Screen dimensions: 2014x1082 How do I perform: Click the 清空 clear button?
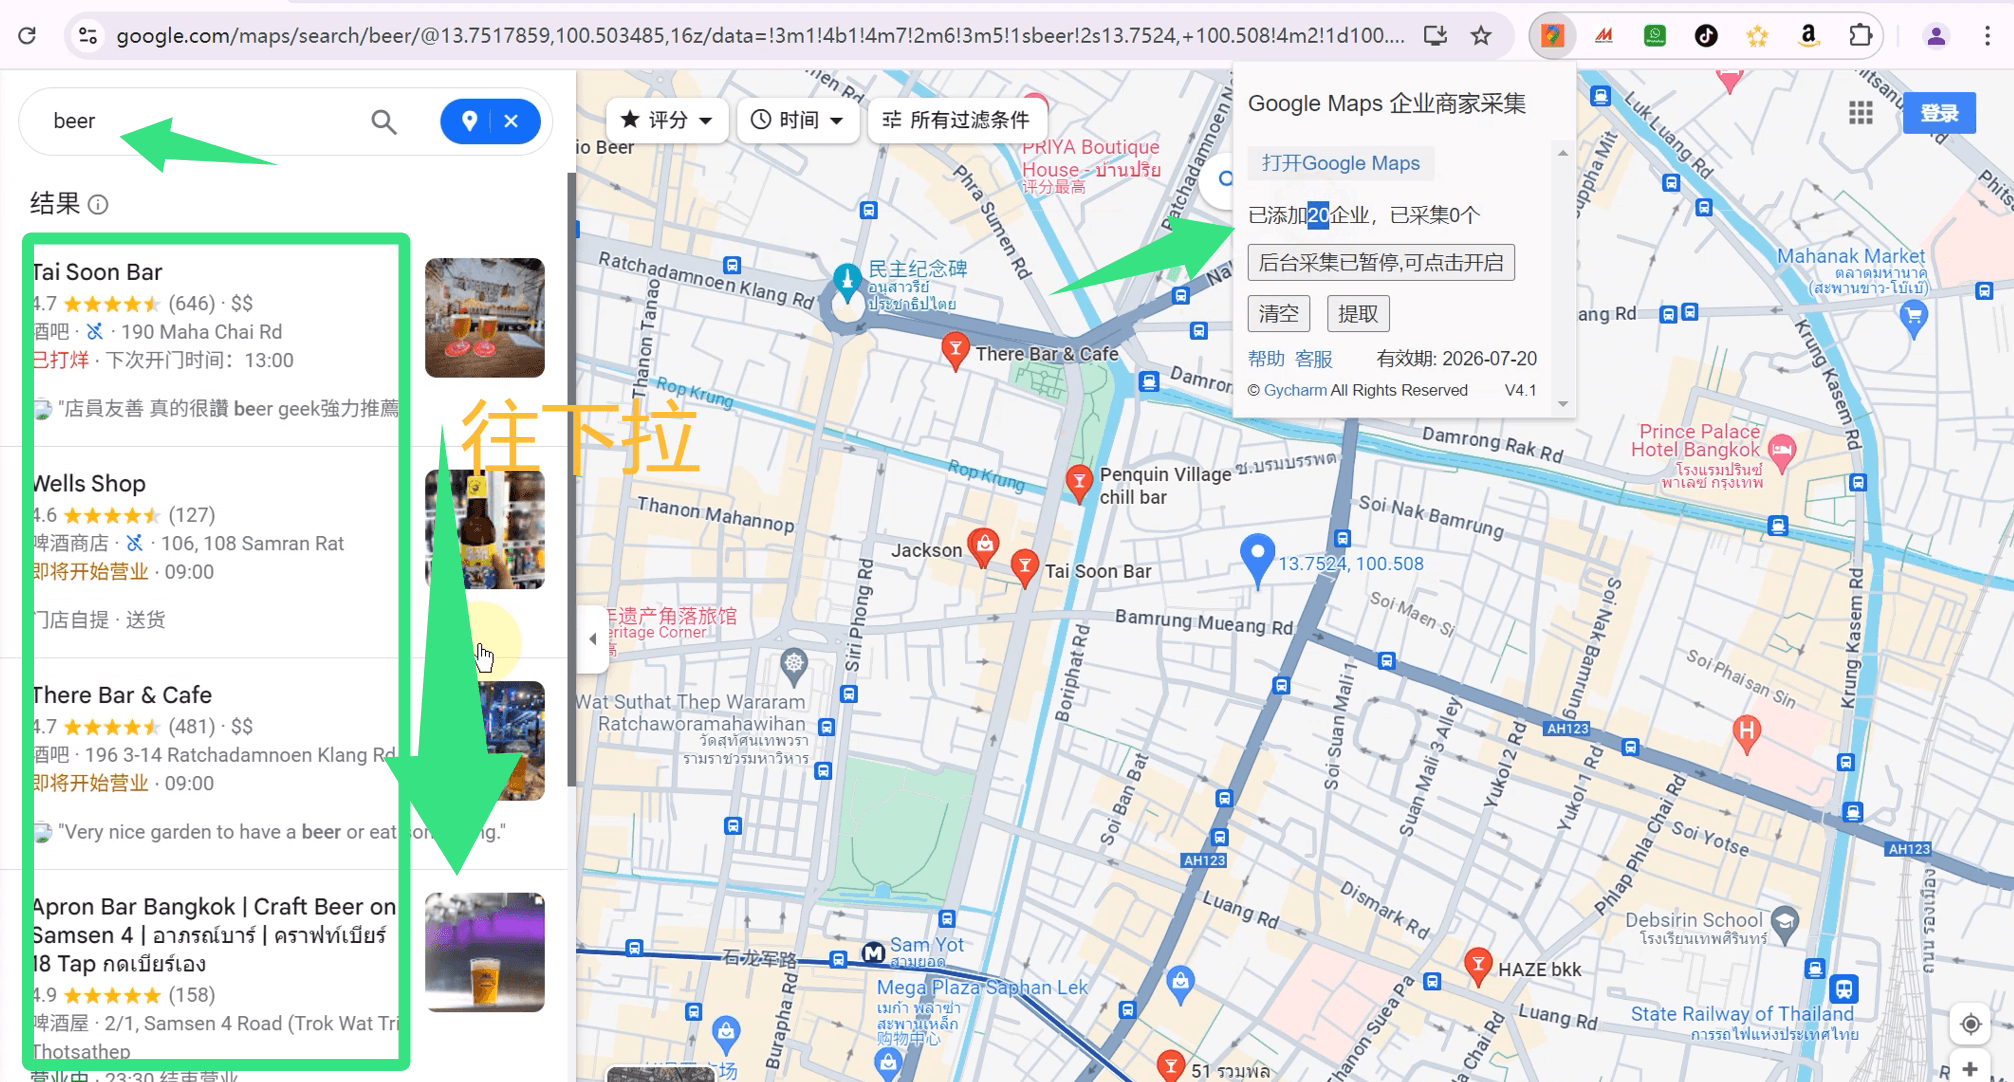tap(1278, 314)
